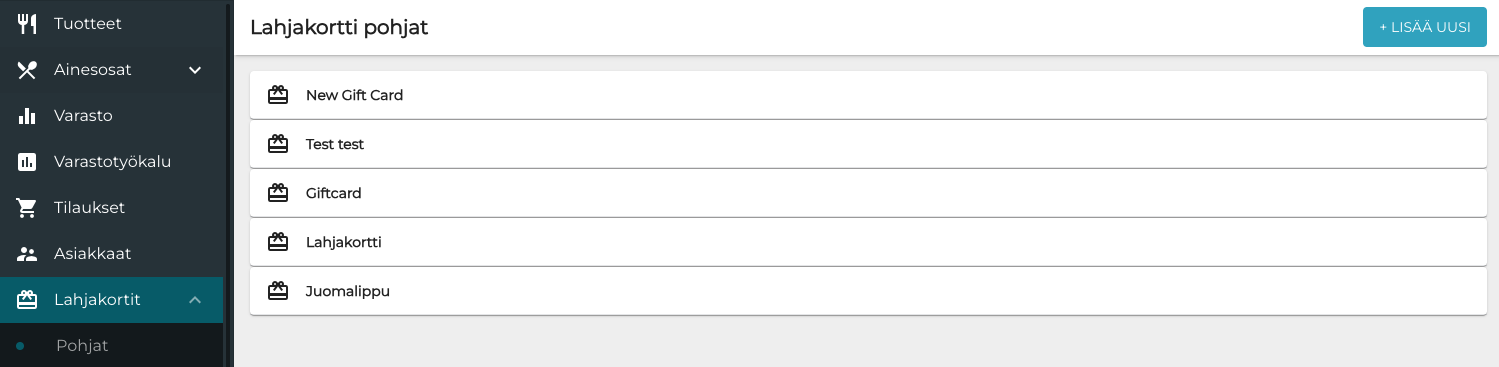Click the crossed utensils Ainesosat icon

[x=27, y=70]
